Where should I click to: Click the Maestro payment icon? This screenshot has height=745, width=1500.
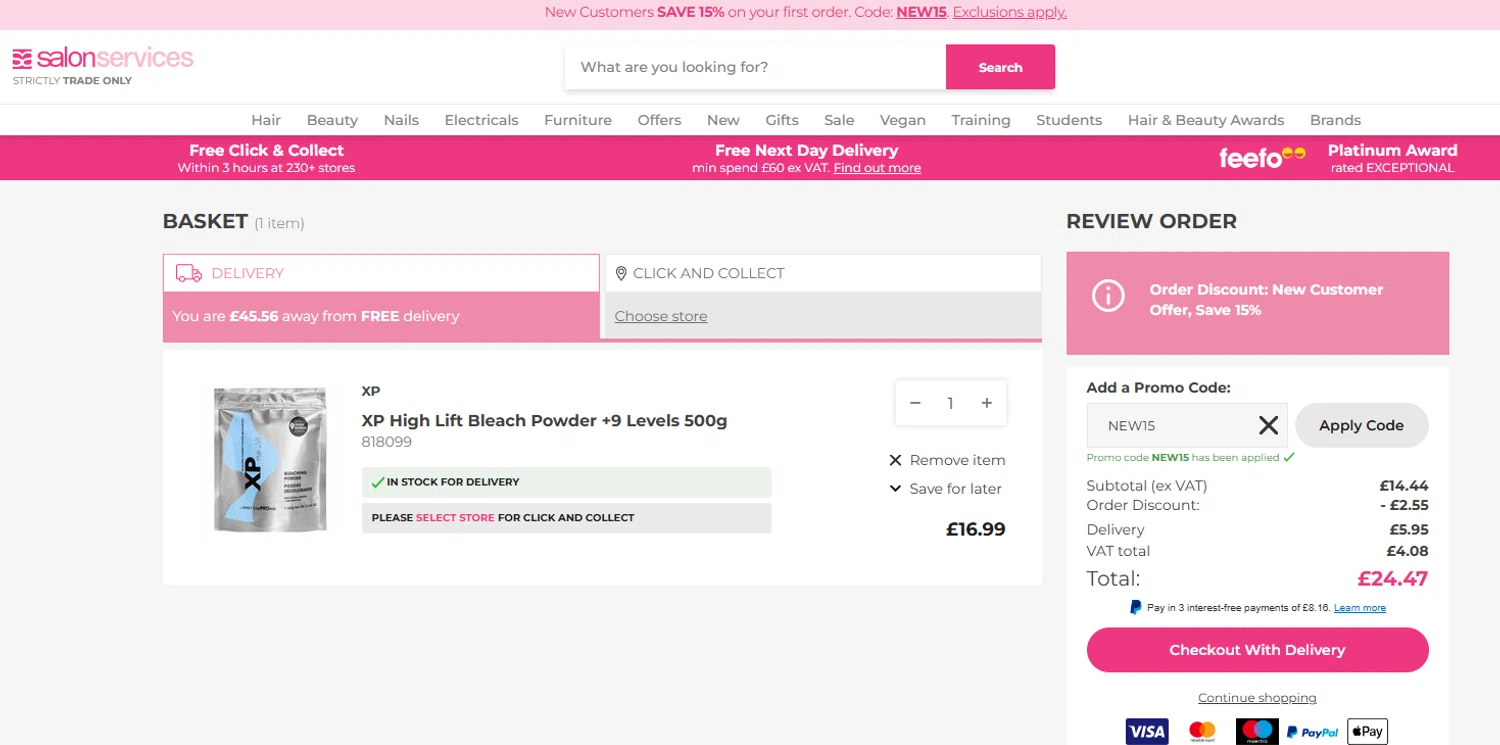pos(1257,732)
